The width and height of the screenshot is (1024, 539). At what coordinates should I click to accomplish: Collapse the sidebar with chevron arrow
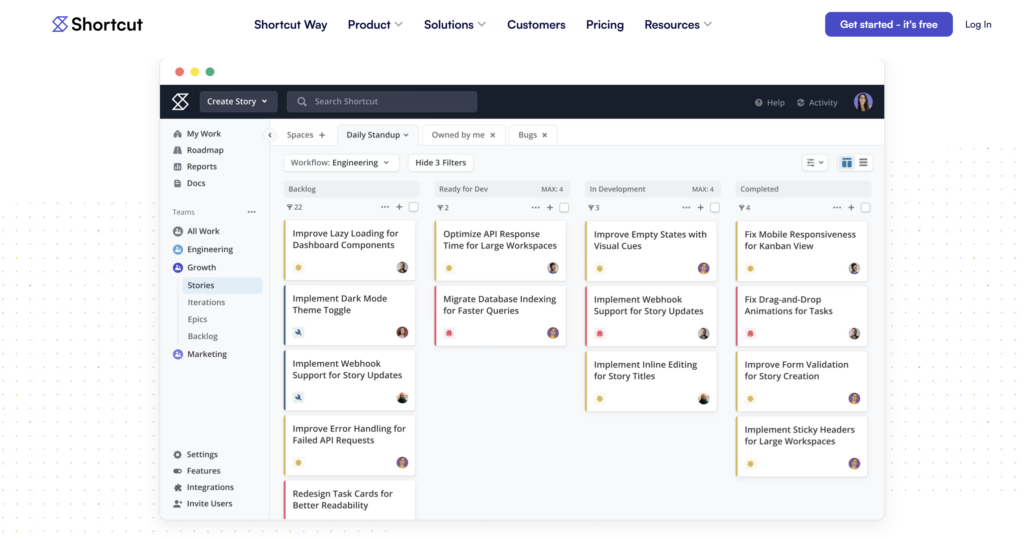pos(270,135)
